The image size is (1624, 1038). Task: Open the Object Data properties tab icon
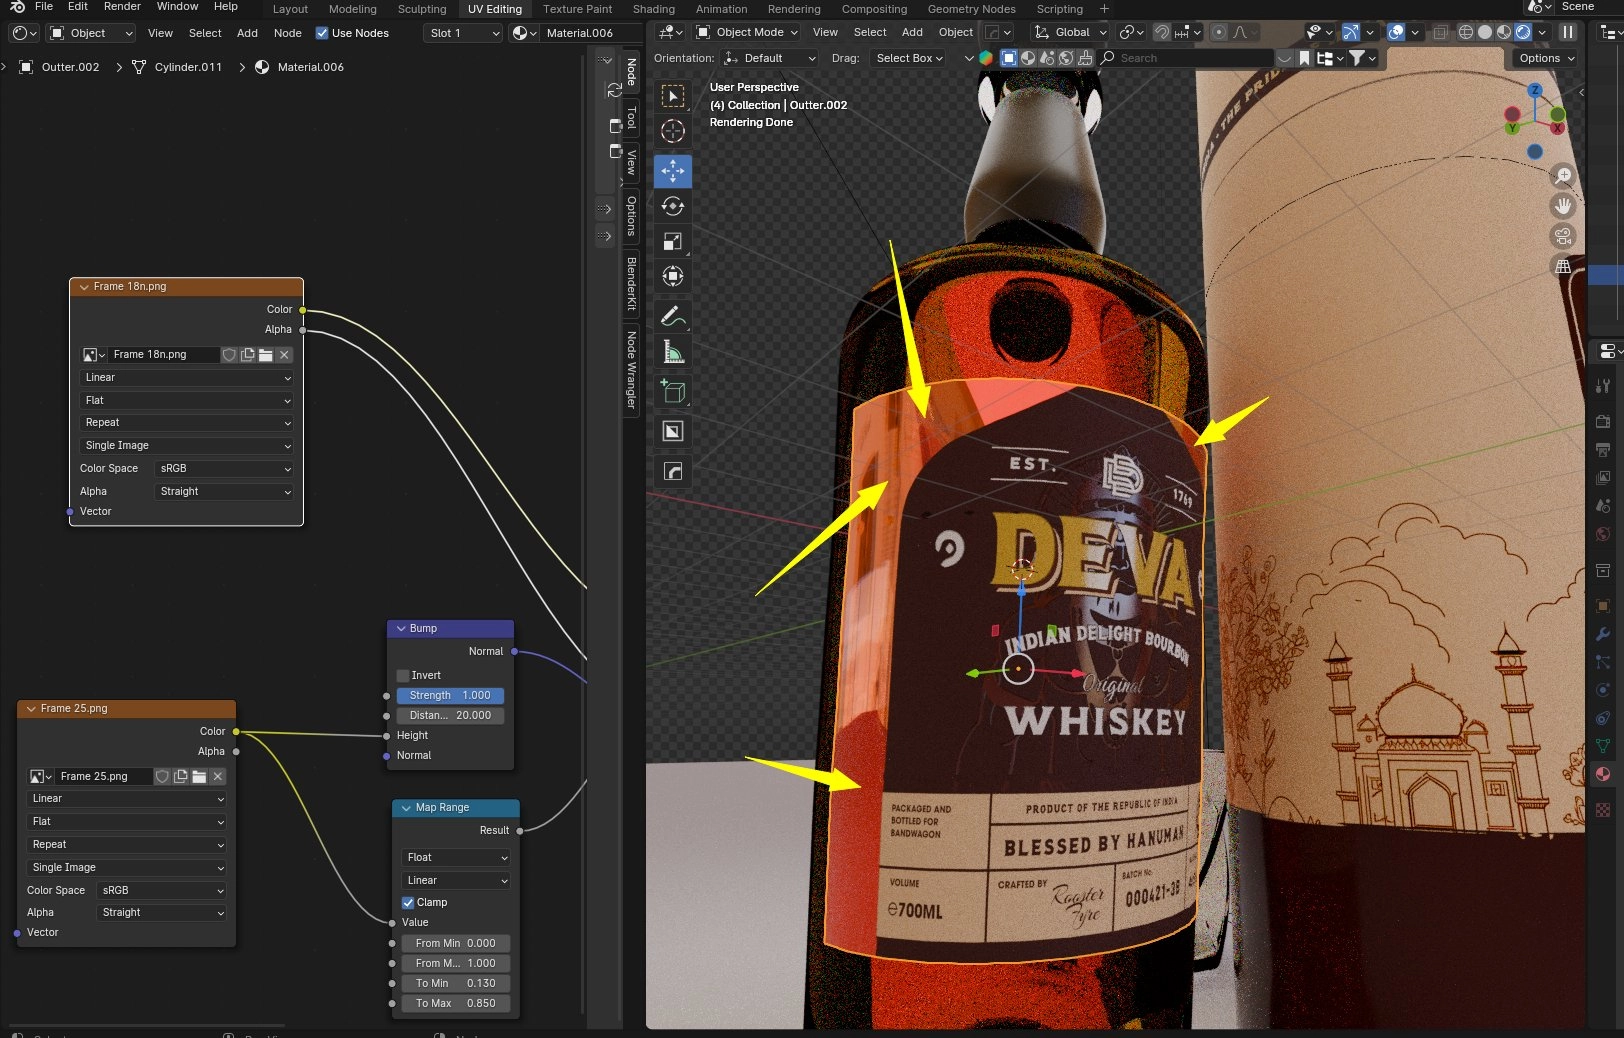pos(1603,746)
